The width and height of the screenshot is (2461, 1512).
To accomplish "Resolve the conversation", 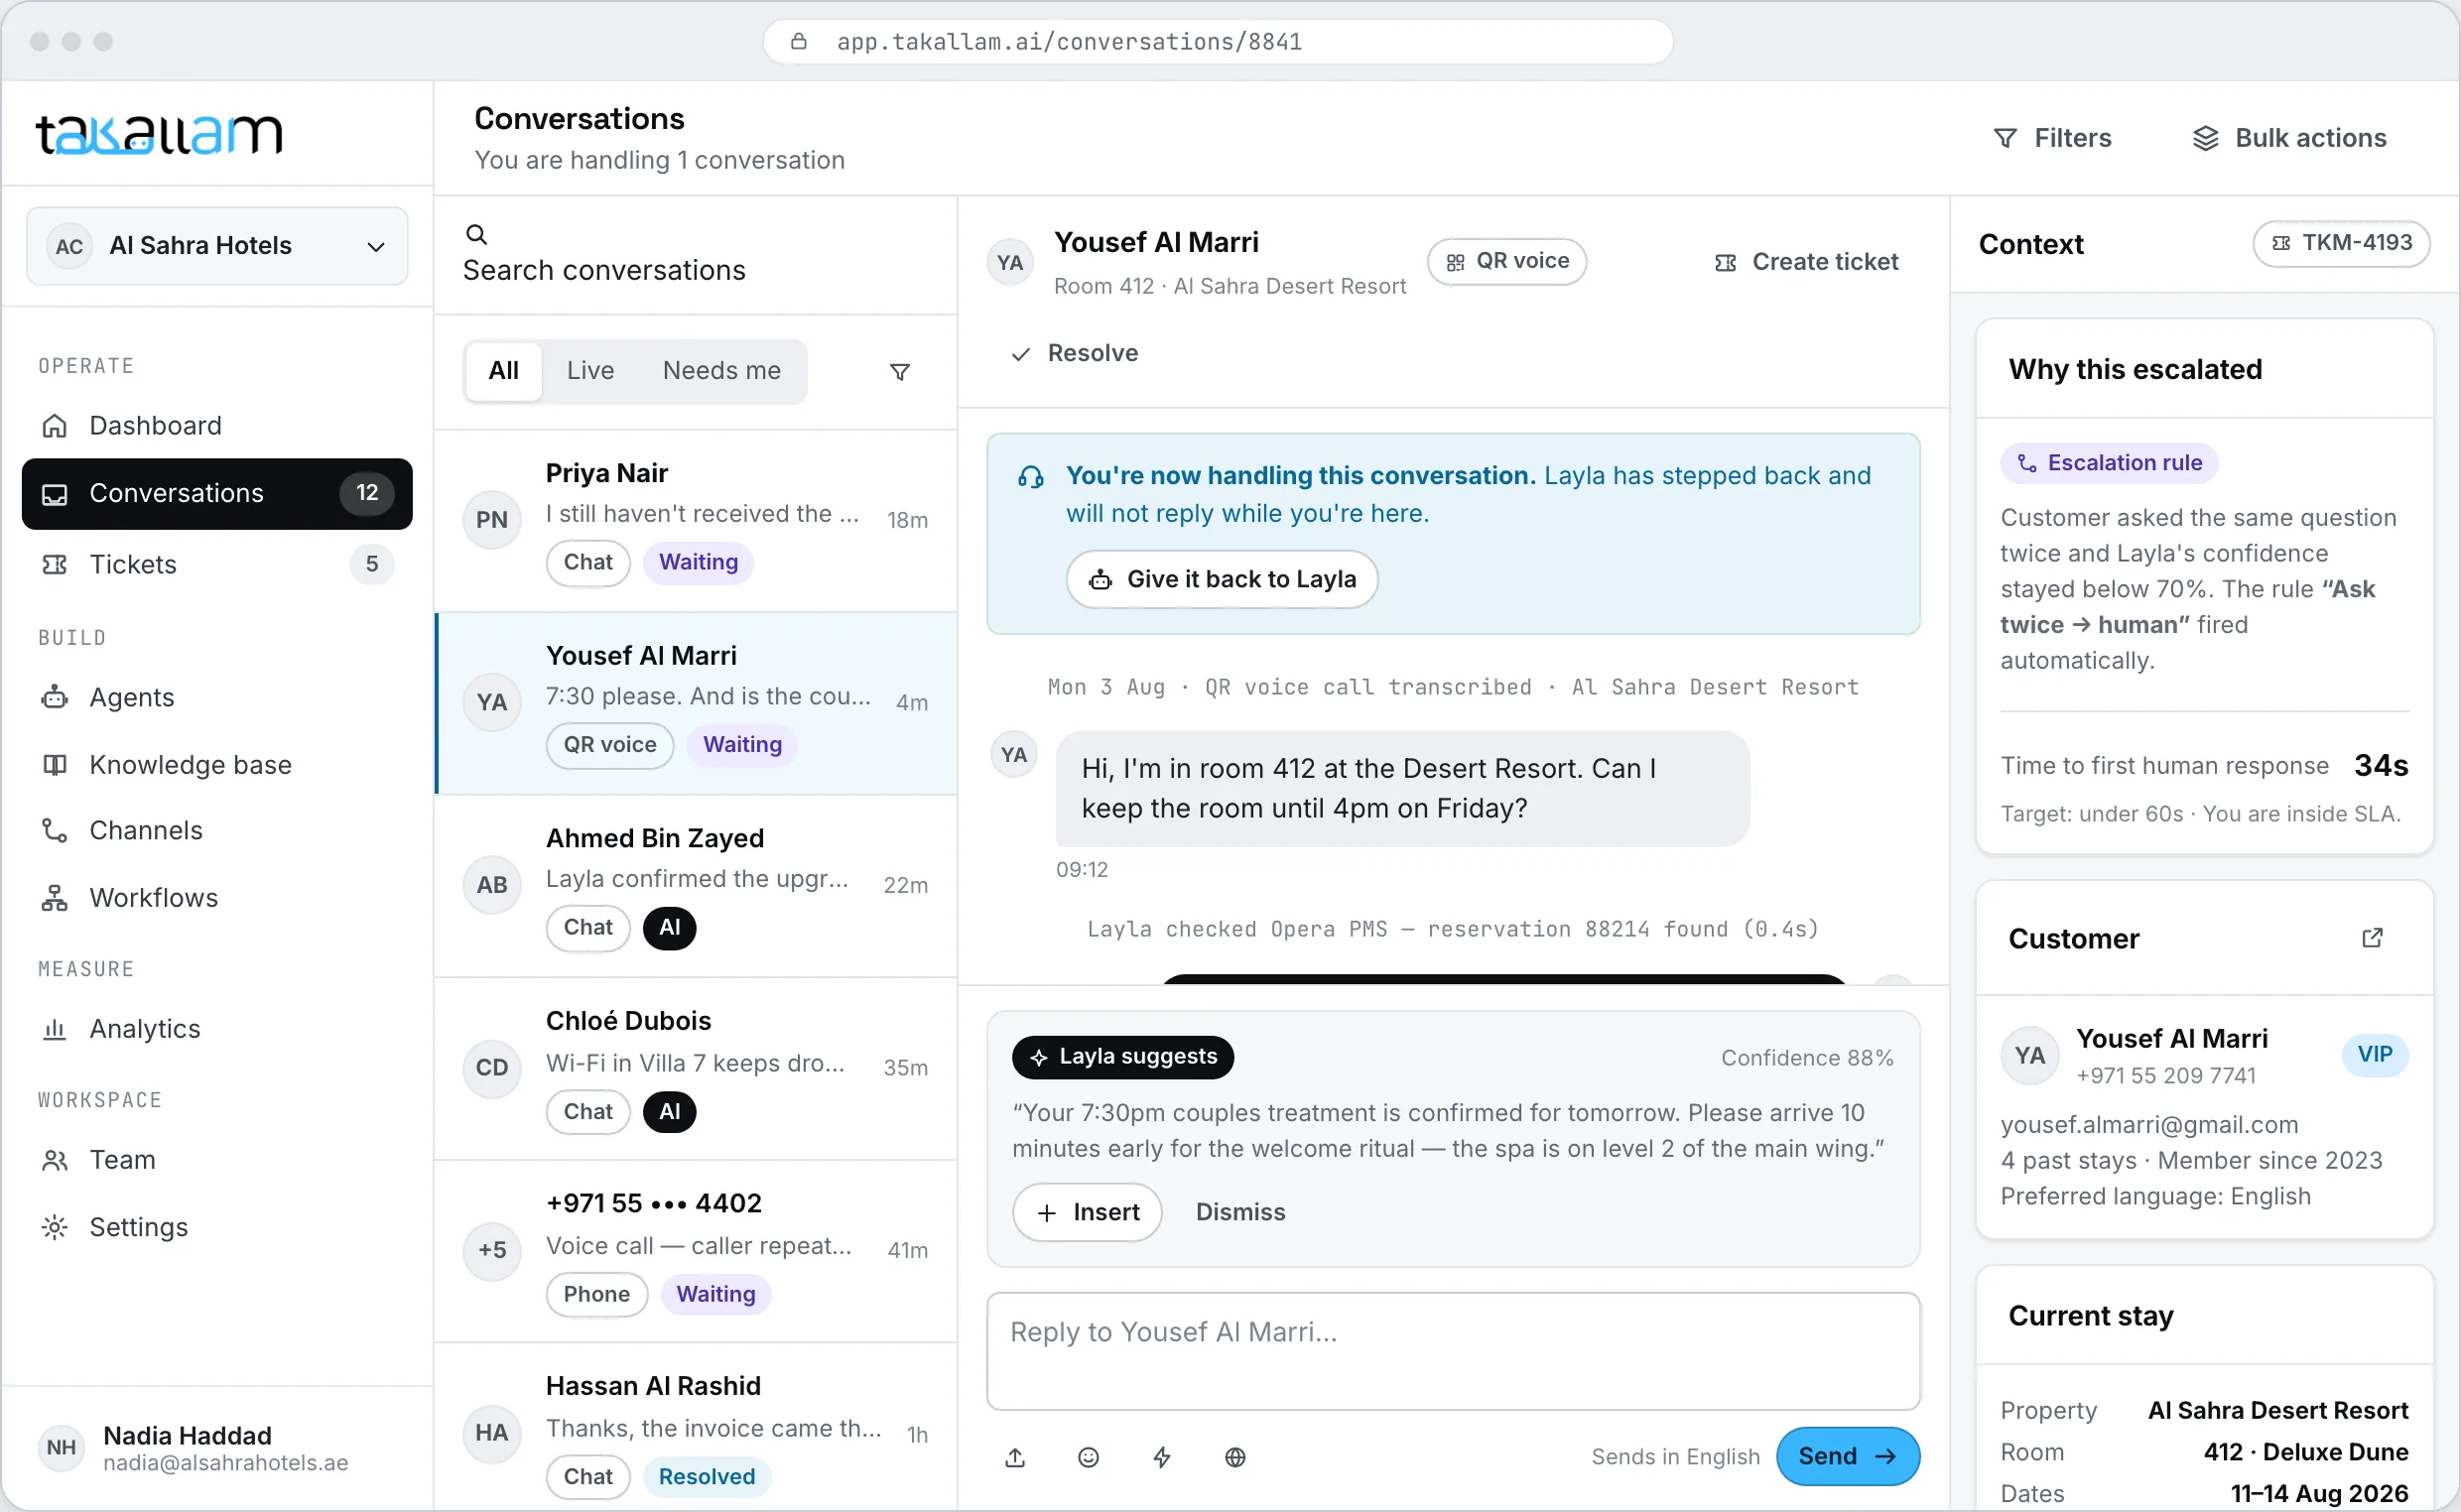I will click(1074, 353).
